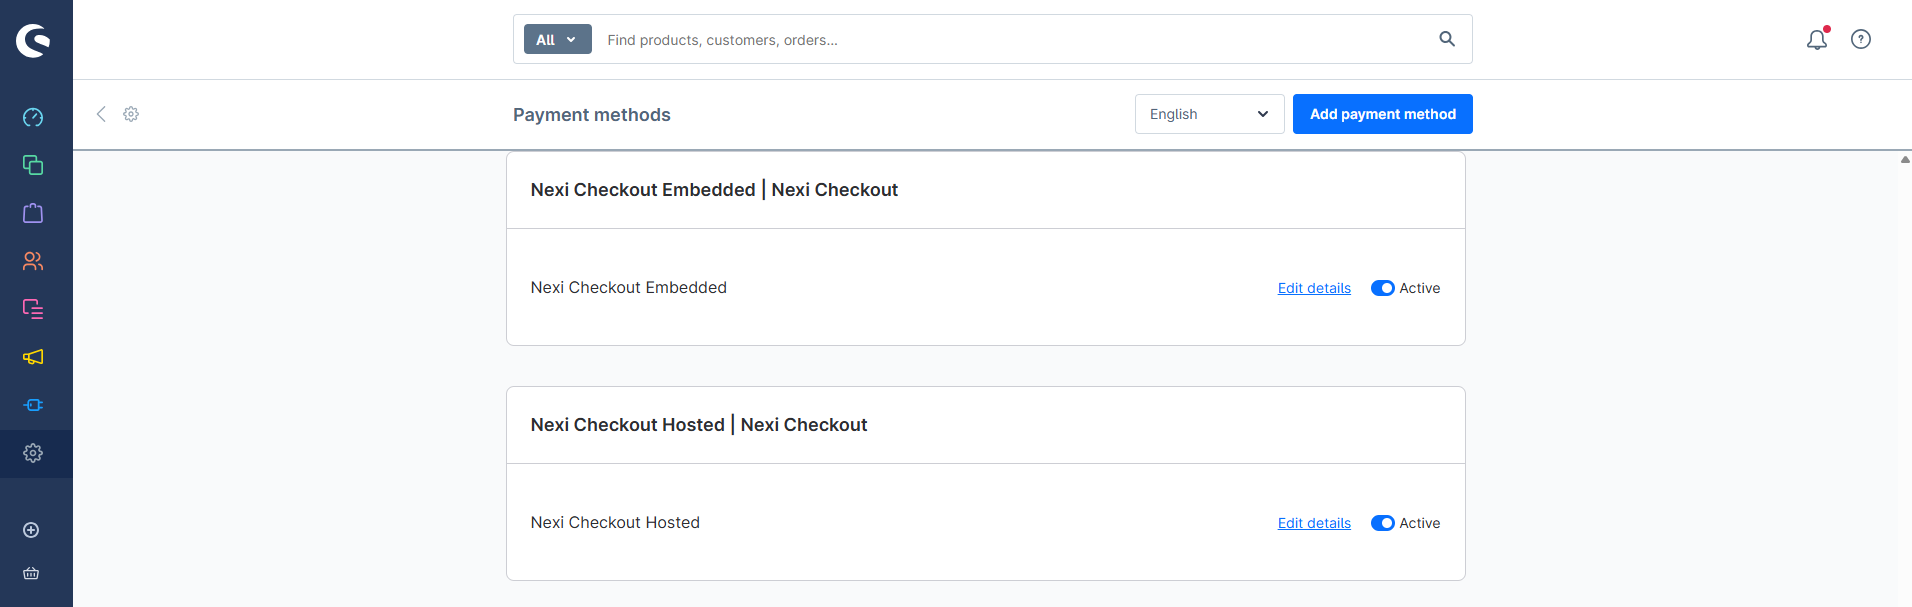Toggle Nexi Checkout Embedded Active switch
The width and height of the screenshot is (1912, 607).
point(1382,288)
